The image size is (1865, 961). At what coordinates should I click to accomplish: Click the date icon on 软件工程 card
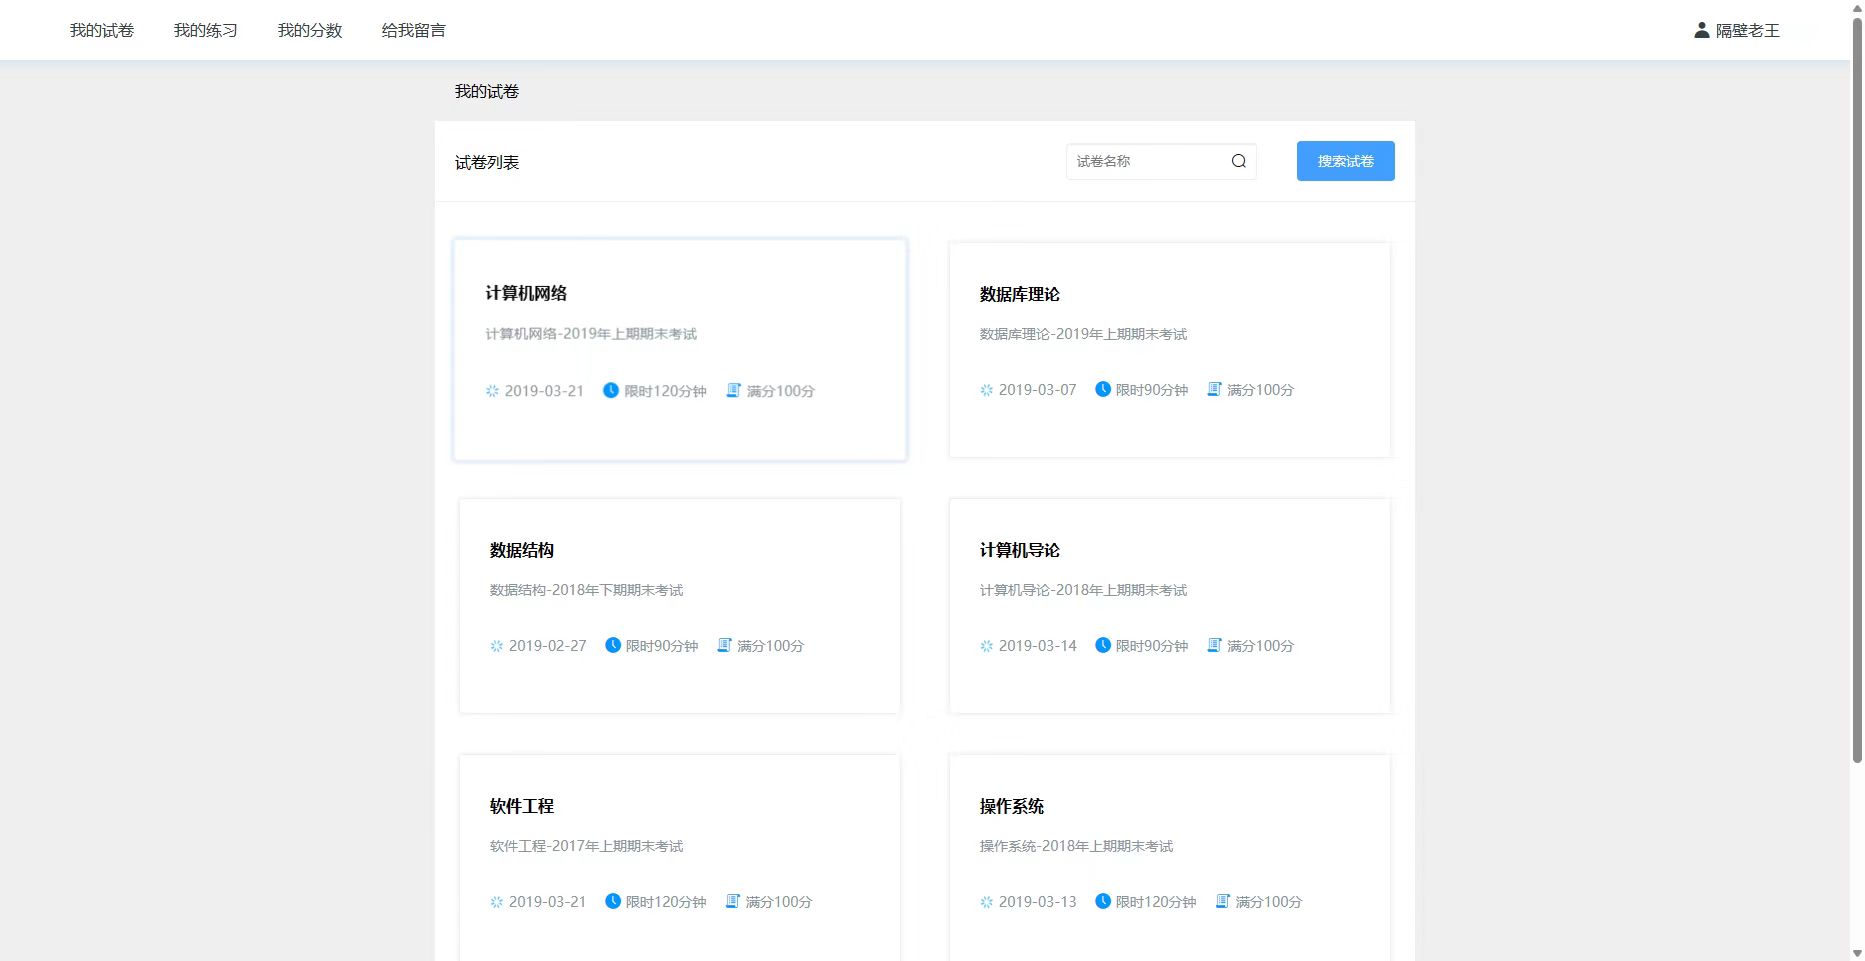(496, 902)
